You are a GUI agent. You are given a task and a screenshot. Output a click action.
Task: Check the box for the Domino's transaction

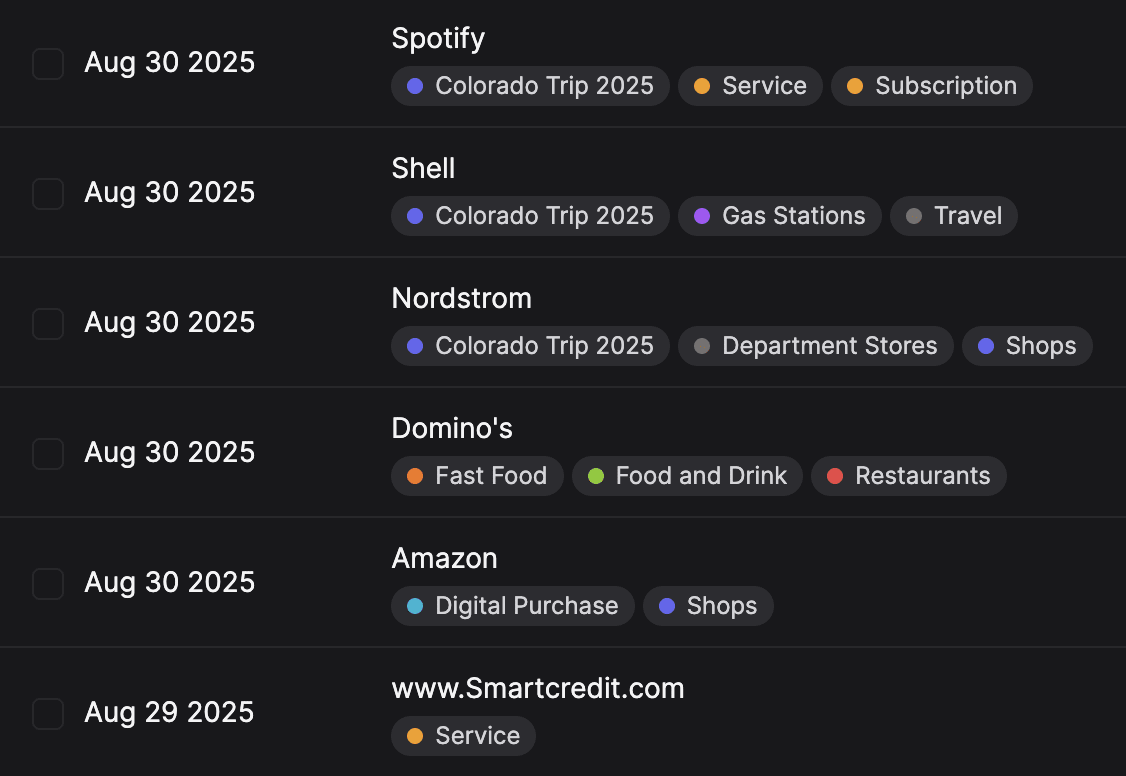(x=47, y=453)
